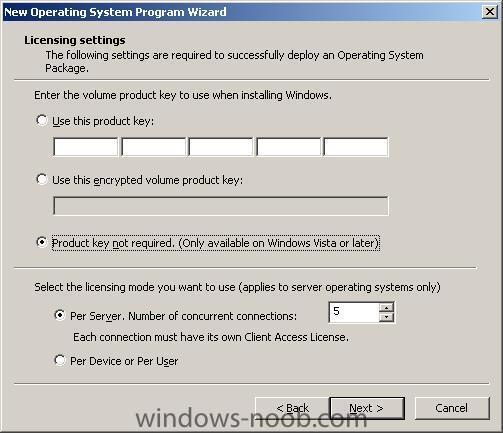Image resolution: width=503 pixels, height=433 pixels.
Task: Click the 'Product key not required' label text
Action: coord(216,243)
